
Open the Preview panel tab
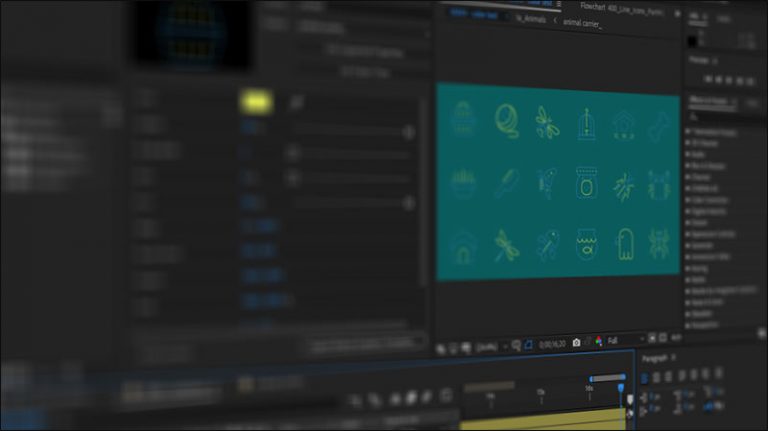tap(699, 60)
